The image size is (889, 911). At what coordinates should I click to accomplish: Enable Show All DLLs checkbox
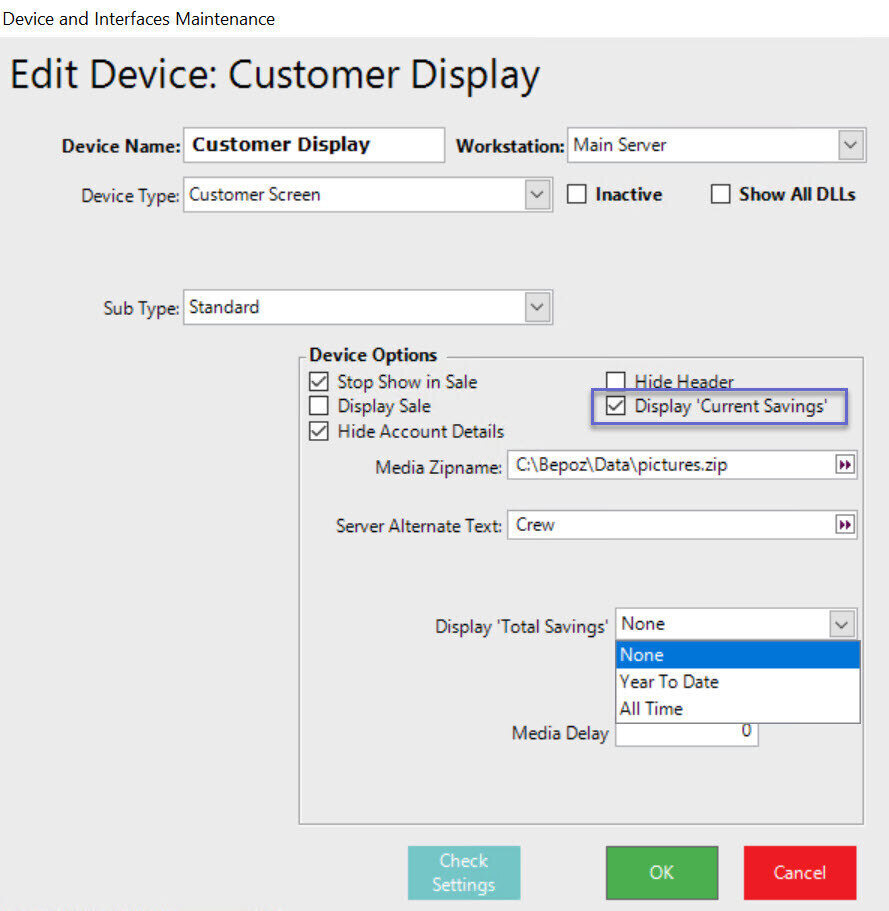(720, 195)
